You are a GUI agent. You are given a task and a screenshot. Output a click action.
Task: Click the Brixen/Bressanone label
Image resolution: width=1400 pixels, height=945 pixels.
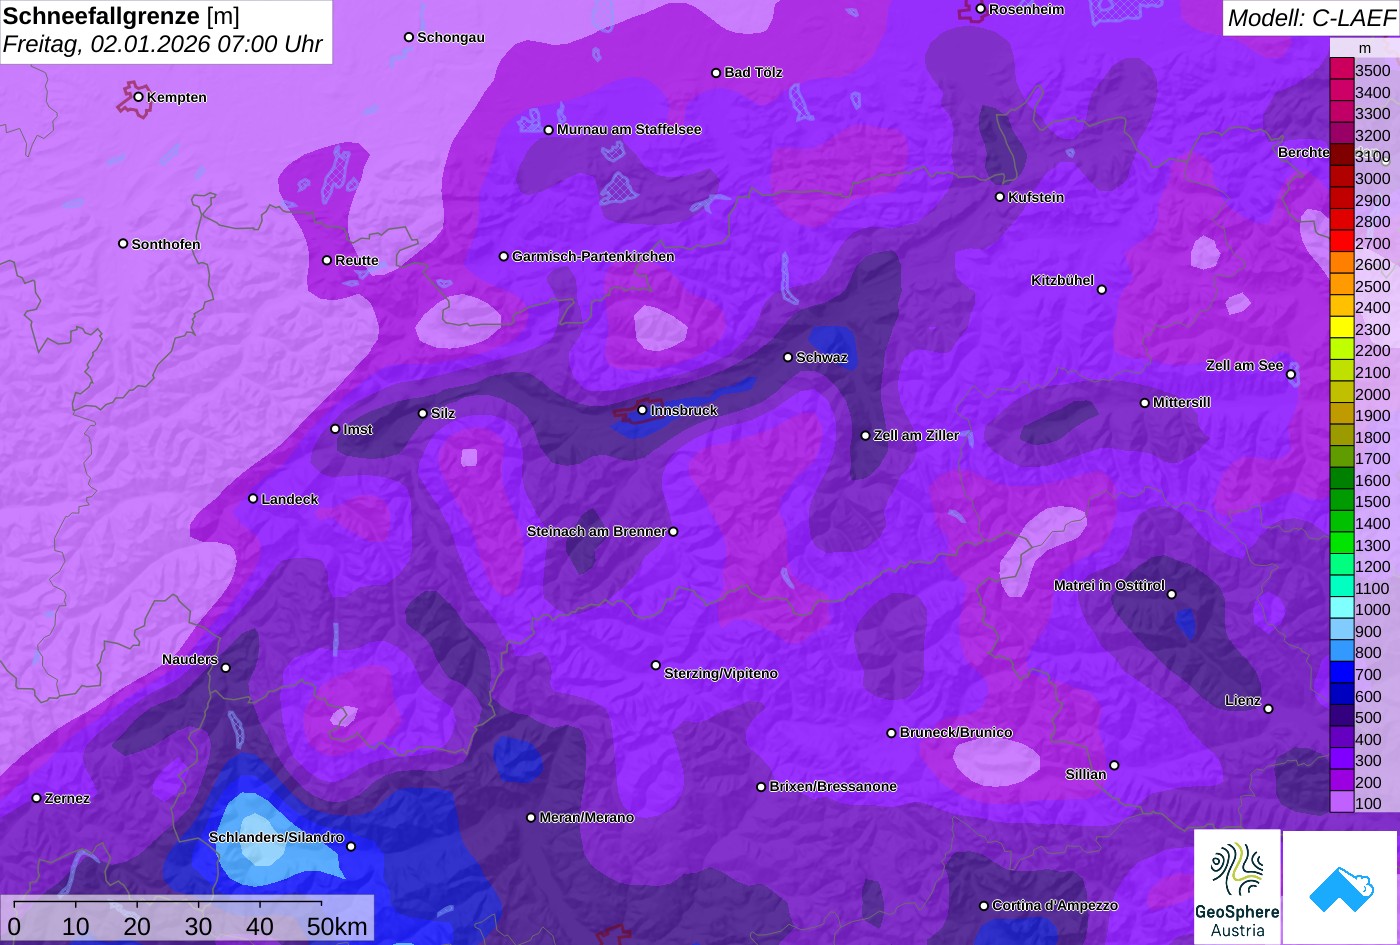(833, 786)
